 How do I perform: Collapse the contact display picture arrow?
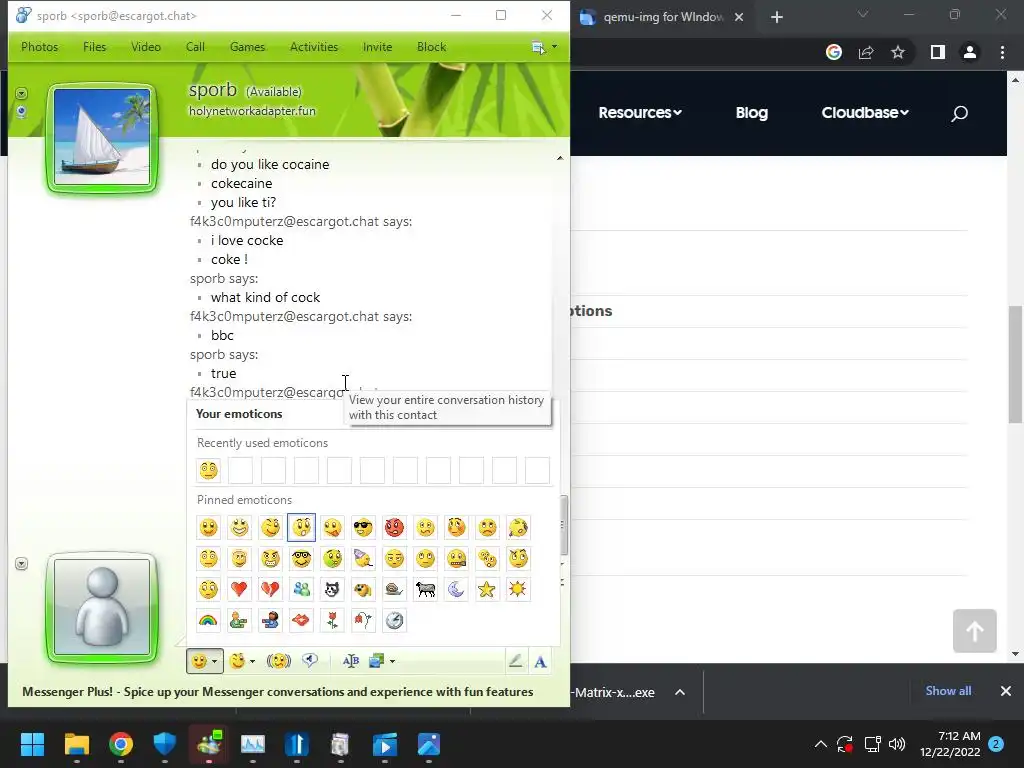(x=22, y=93)
